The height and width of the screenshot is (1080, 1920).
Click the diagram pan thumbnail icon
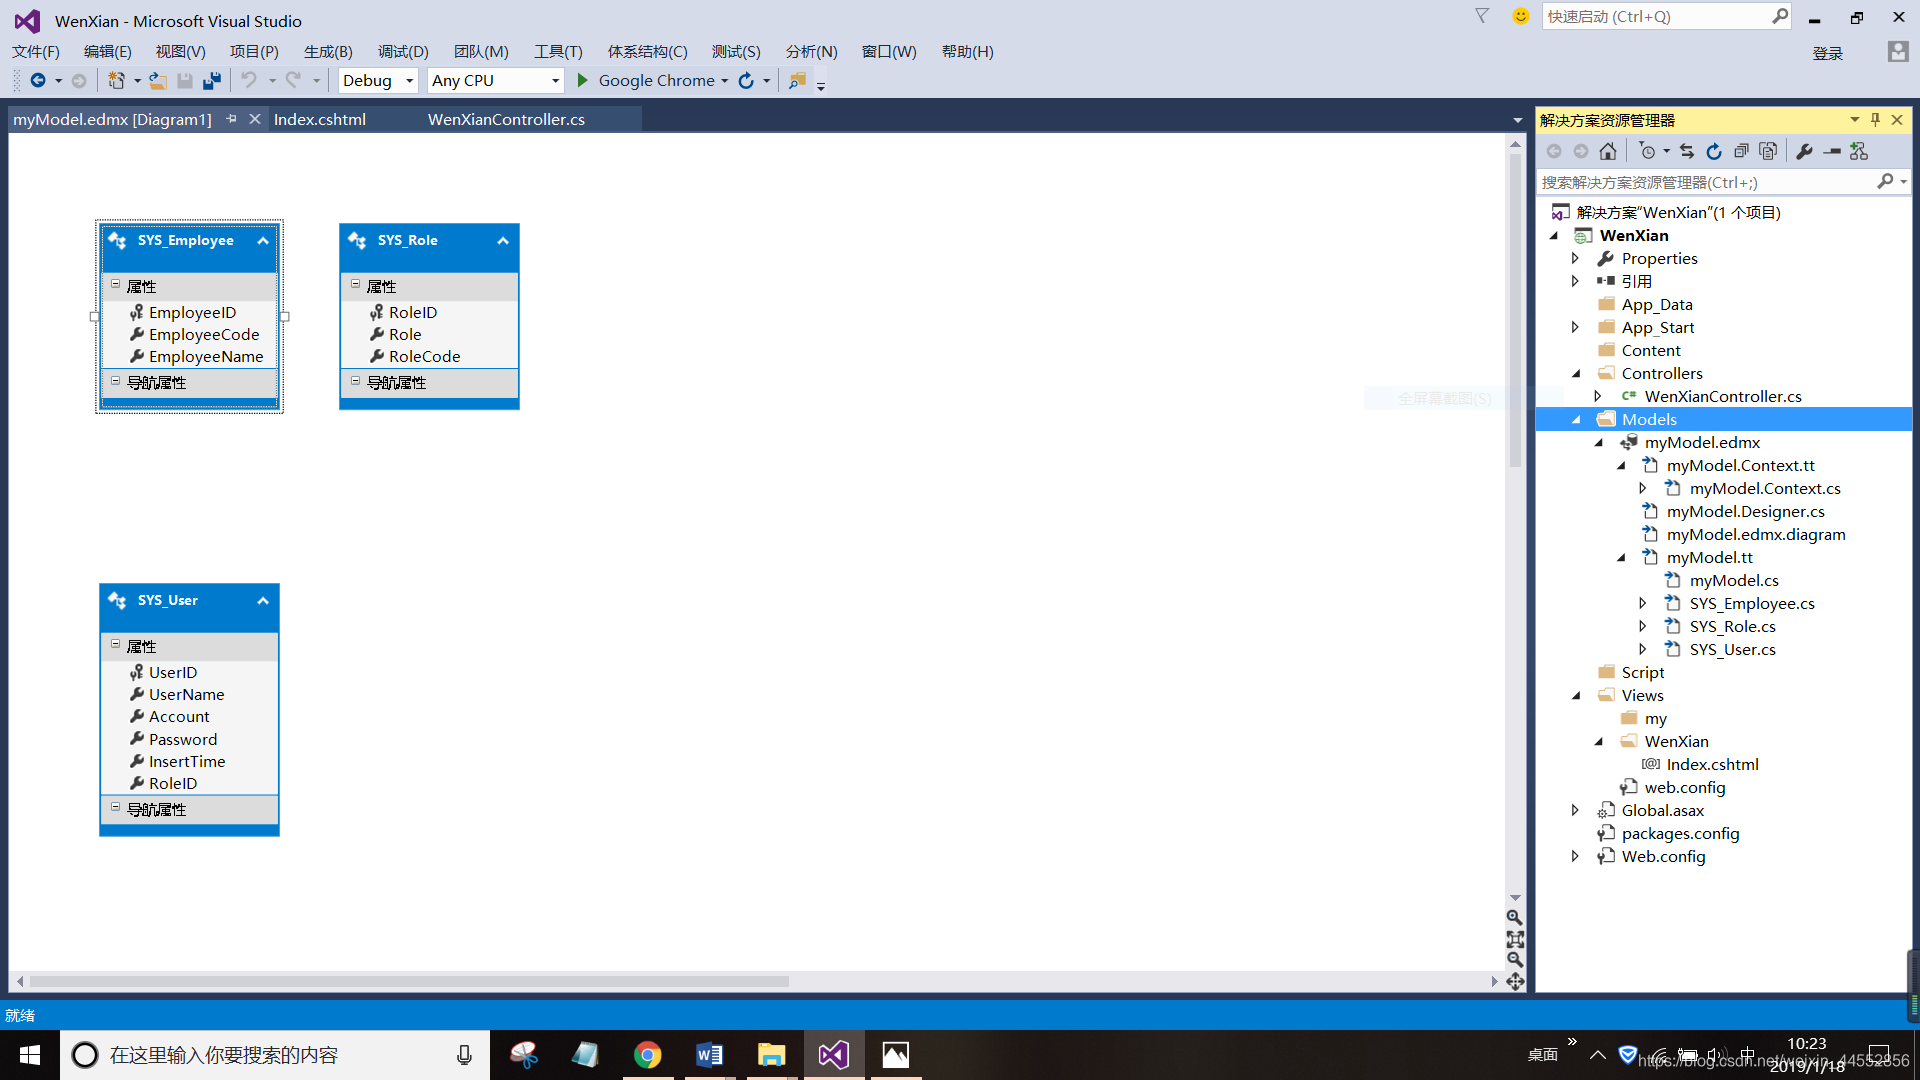click(1515, 982)
